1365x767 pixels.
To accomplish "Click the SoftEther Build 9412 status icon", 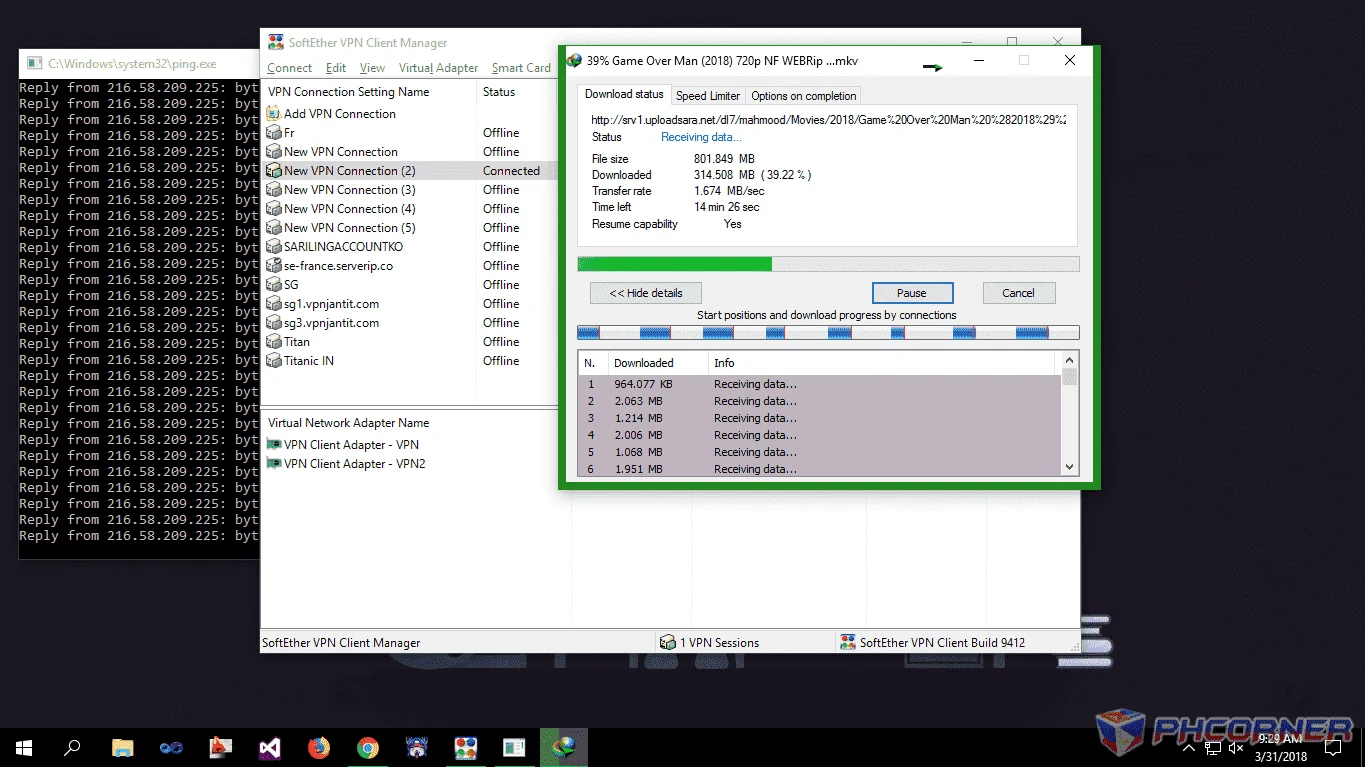I will pos(848,642).
